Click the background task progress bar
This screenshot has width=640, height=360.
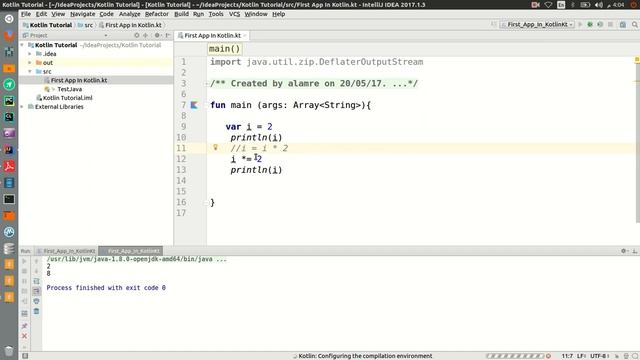[x=515, y=356]
